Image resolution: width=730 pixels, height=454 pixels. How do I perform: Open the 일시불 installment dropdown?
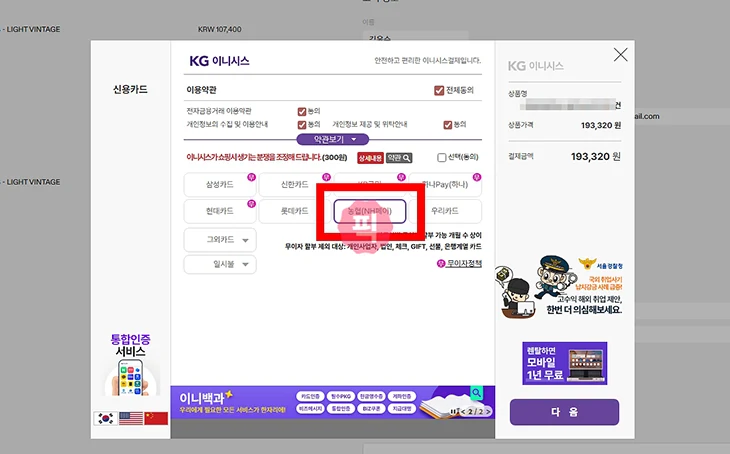point(220,264)
